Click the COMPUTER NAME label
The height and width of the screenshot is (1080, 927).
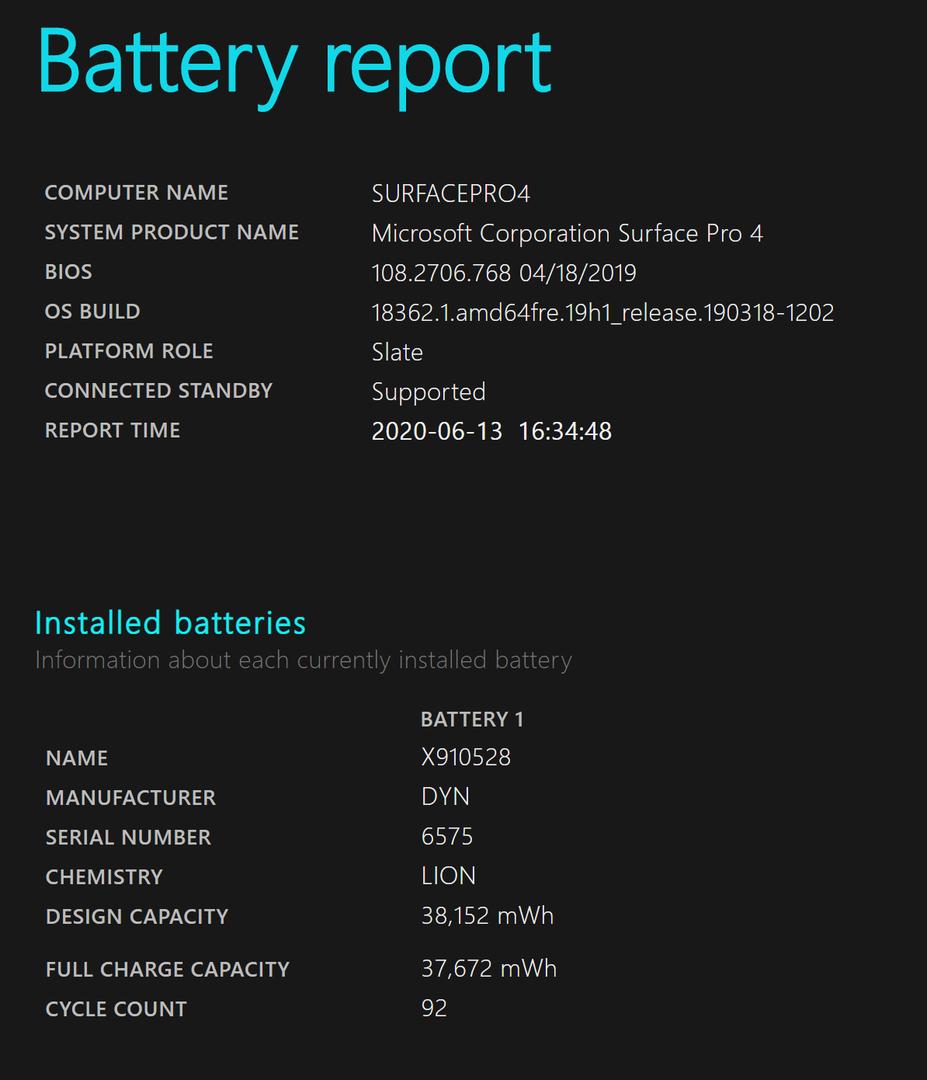pos(136,192)
